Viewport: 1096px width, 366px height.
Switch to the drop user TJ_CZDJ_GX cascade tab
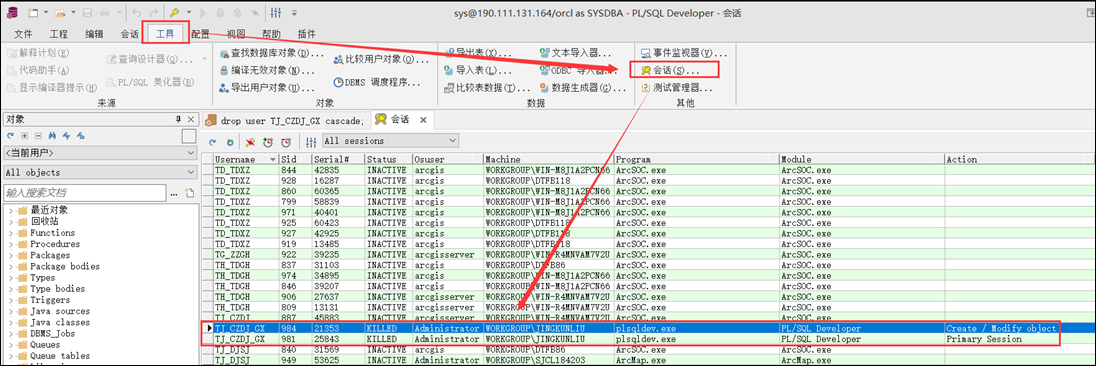[285, 120]
